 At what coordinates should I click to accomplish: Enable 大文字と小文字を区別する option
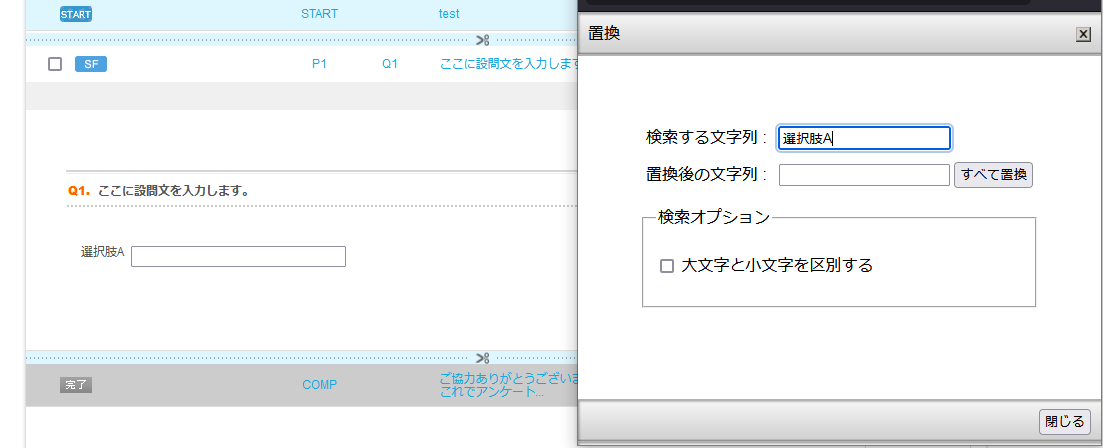tap(667, 266)
